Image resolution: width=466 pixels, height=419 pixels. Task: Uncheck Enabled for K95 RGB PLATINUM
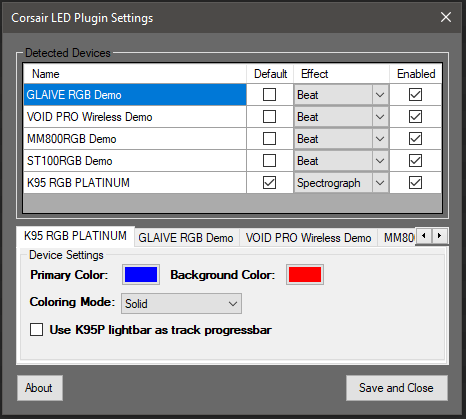(x=415, y=183)
